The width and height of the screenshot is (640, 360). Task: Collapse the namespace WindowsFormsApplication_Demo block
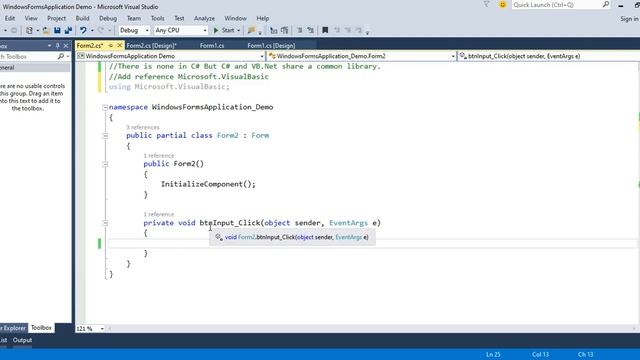(x=105, y=107)
